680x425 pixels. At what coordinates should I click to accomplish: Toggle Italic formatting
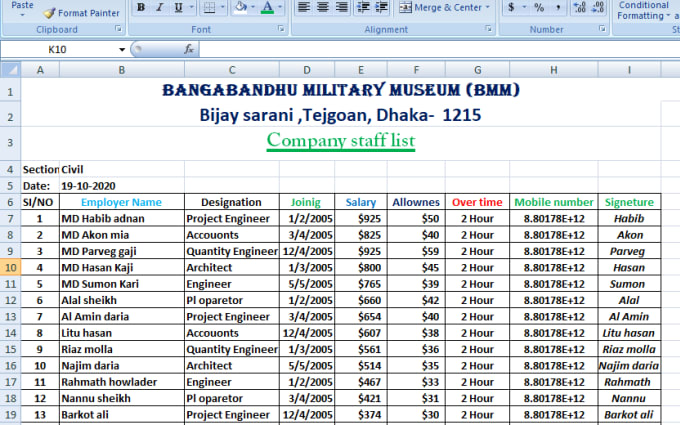click(x=160, y=7)
